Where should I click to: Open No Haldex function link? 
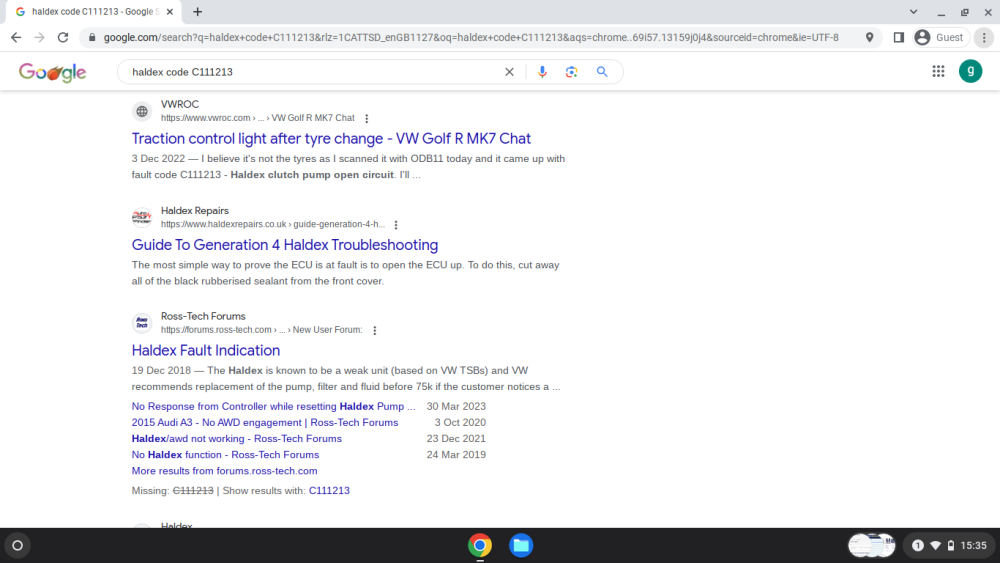[225, 455]
